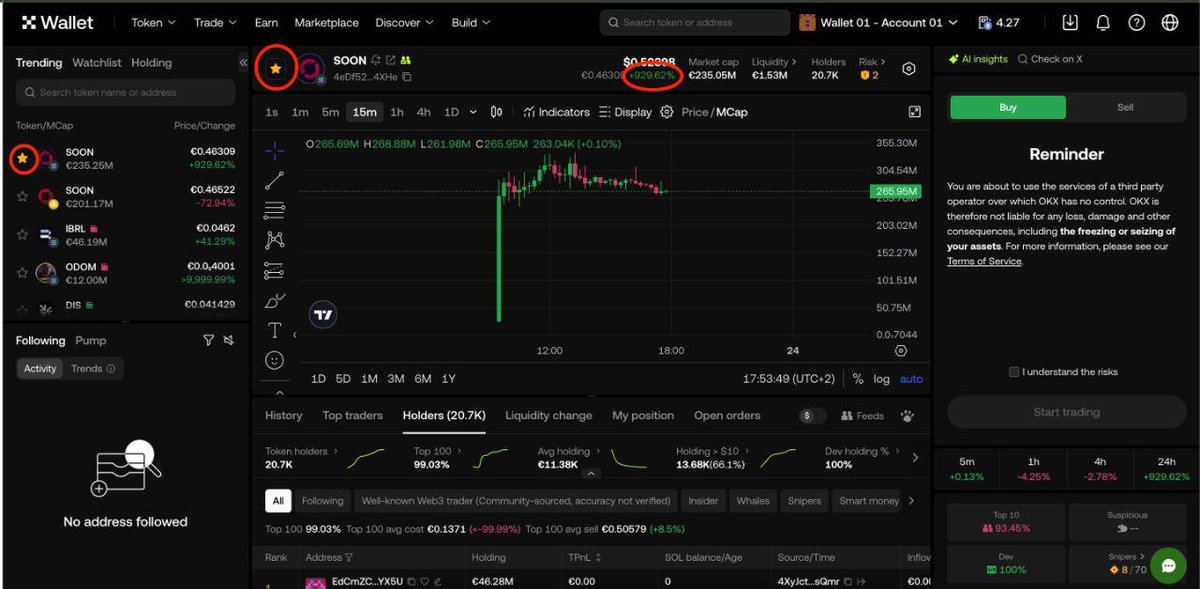The width and height of the screenshot is (1200, 589).
Task: Select the brush drawing tool
Action: click(x=274, y=300)
